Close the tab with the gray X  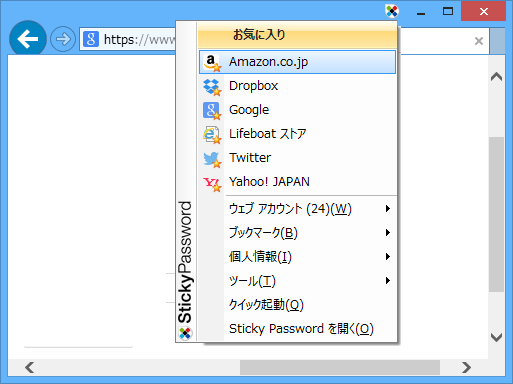[x=479, y=41]
